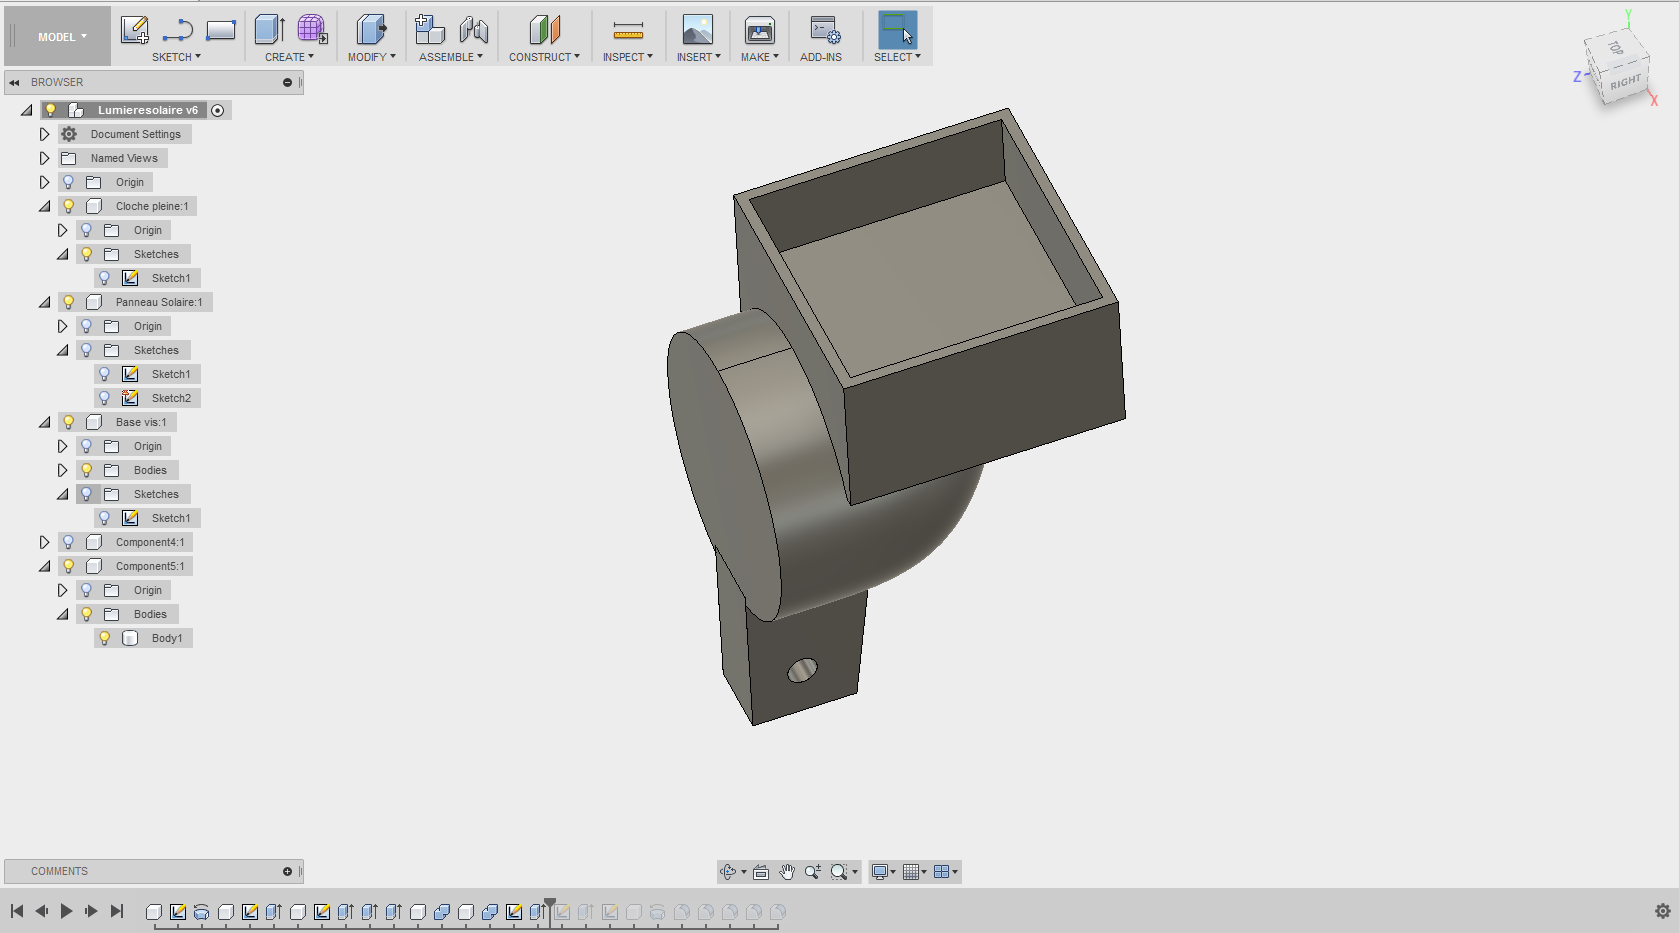Collapse the Lumieresolaire v6 root node
Screen dimensions: 1679x933
pyautogui.click(x=26, y=110)
